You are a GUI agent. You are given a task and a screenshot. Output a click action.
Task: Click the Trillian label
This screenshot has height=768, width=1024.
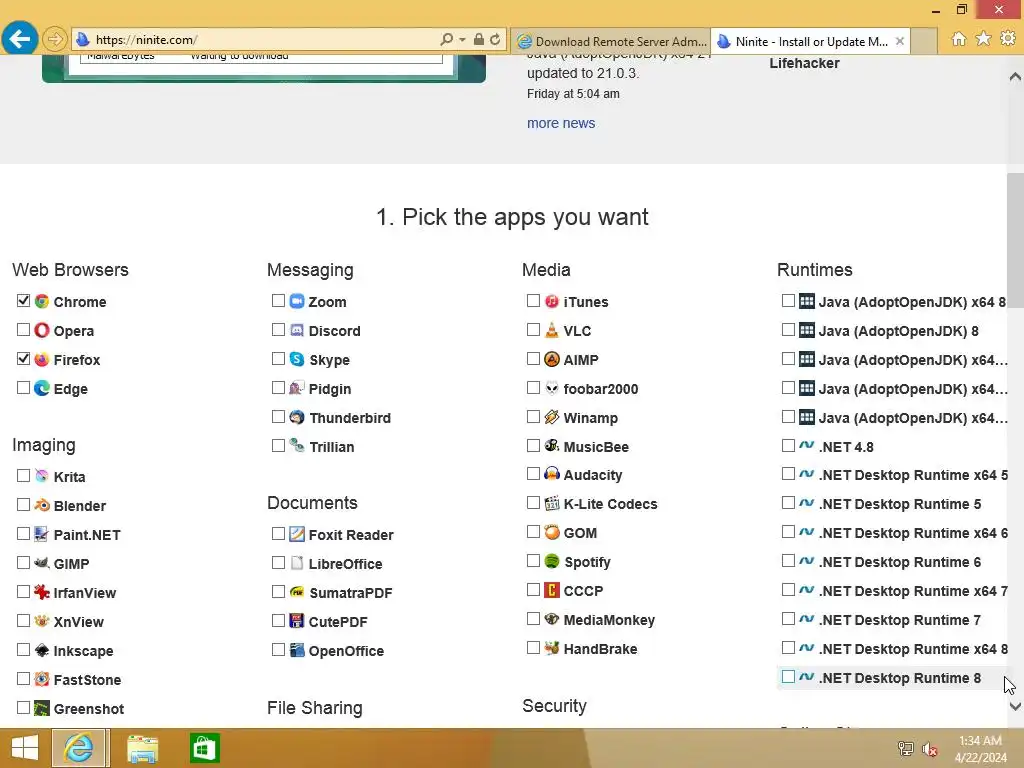[332, 447]
